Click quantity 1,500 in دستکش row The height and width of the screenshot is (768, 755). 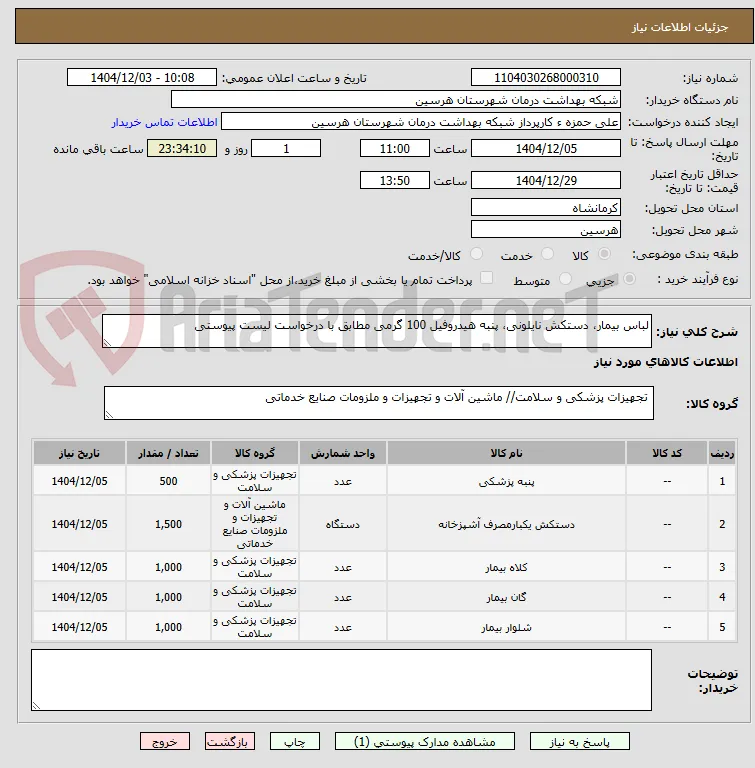(x=168, y=524)
